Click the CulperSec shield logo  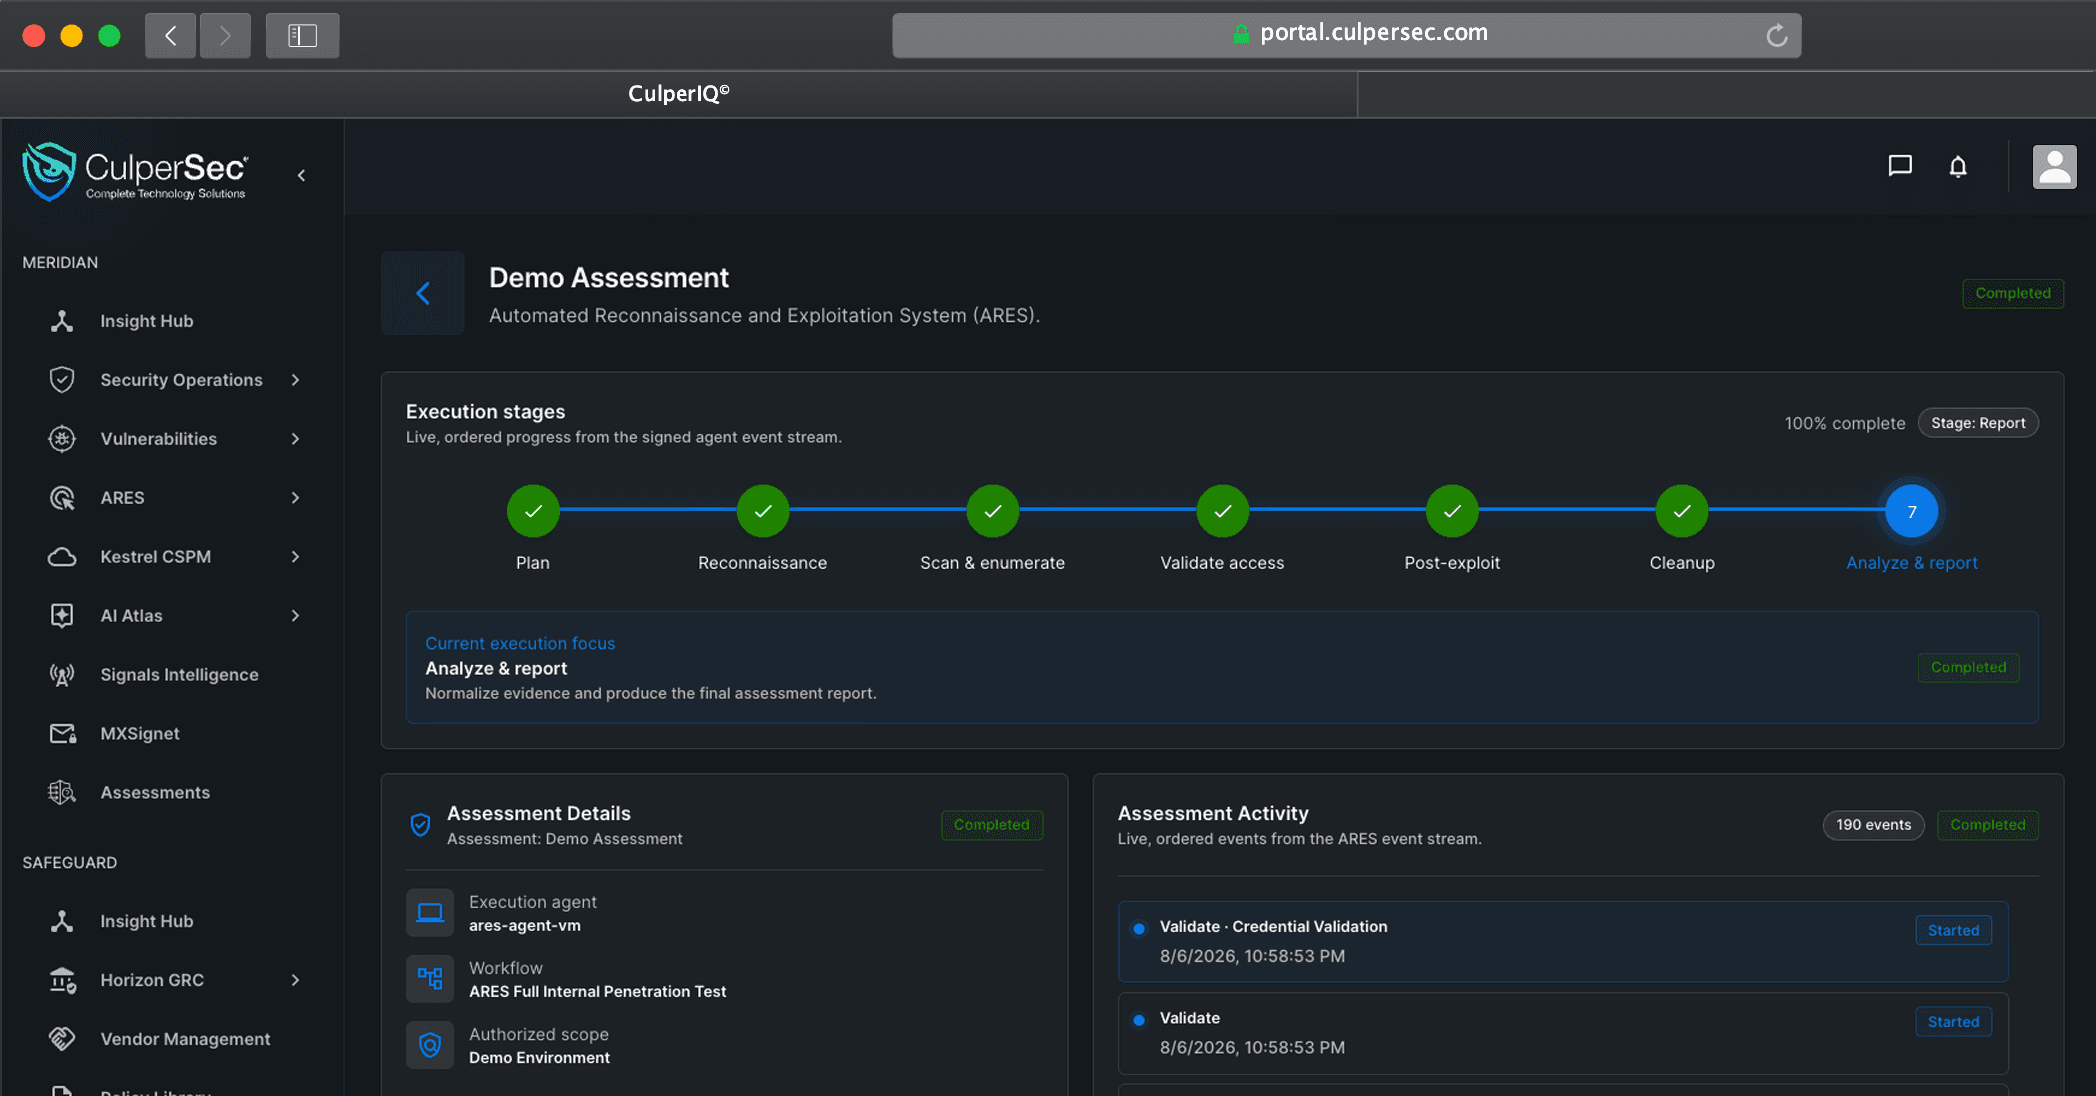point(49,172)
